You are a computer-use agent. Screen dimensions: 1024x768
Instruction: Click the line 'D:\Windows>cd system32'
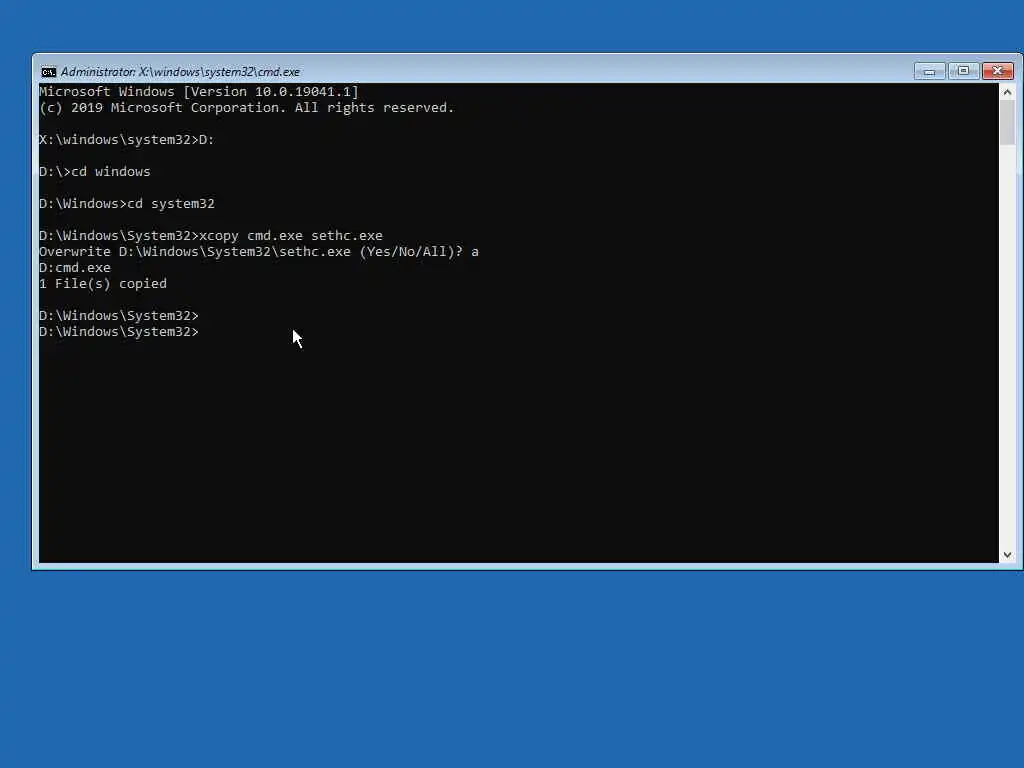tap(127, 204)
